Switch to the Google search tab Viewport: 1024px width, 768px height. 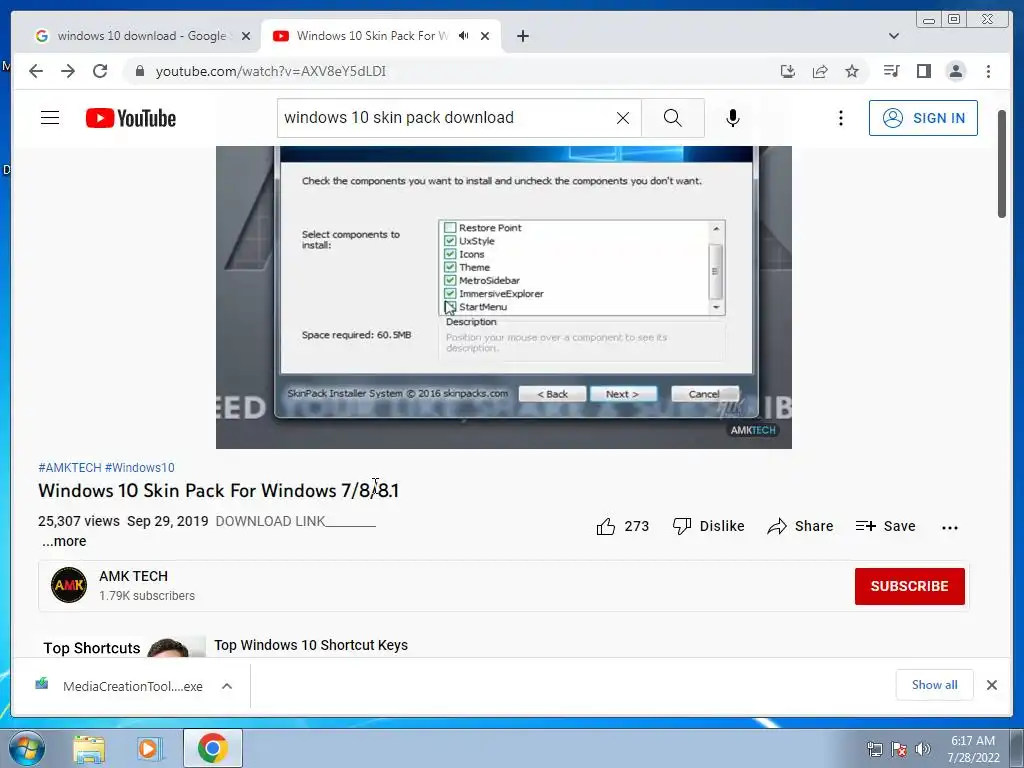pyautogui.click(x=142, y=36)
